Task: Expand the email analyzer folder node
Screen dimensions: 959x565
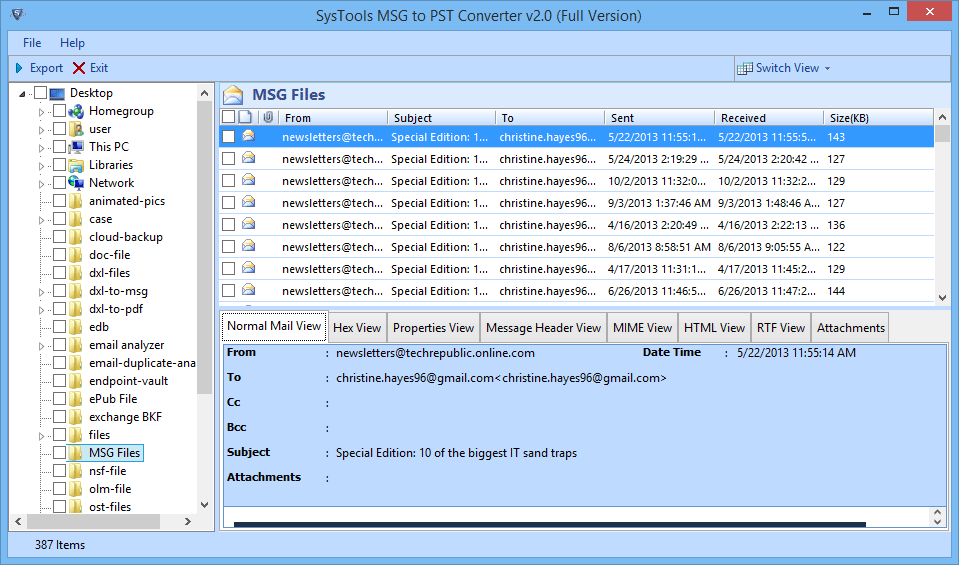Action: click(x=42, y=345)
